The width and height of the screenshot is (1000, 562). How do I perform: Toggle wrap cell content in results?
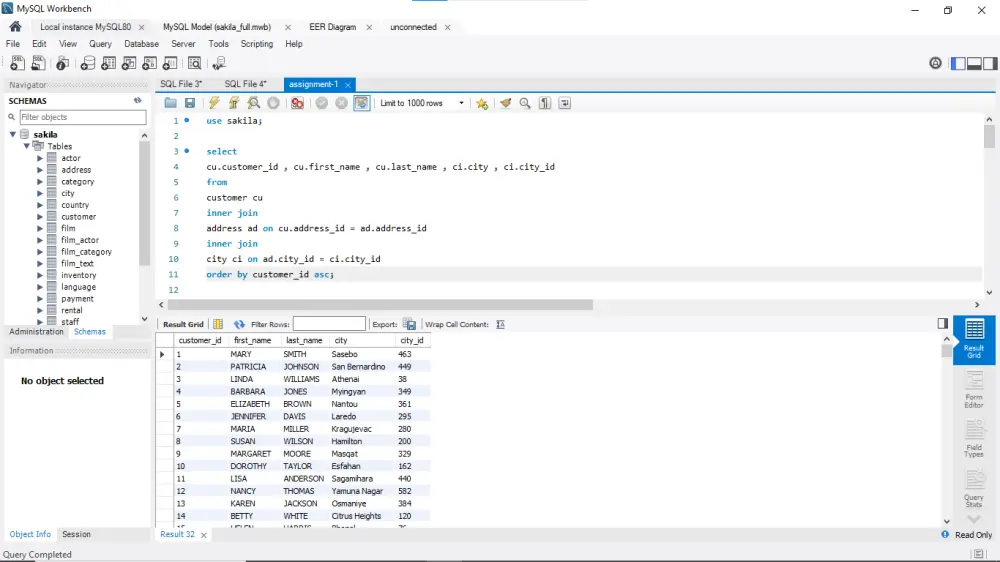[x=501, y=324]
